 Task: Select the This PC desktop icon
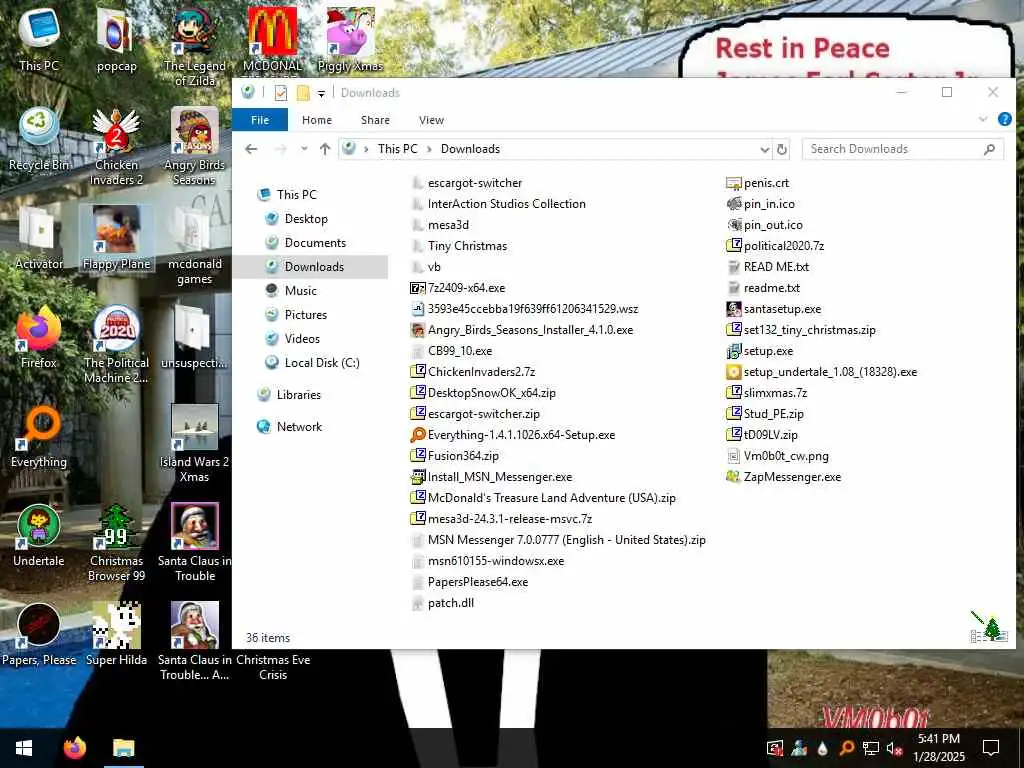coord(39,40)
